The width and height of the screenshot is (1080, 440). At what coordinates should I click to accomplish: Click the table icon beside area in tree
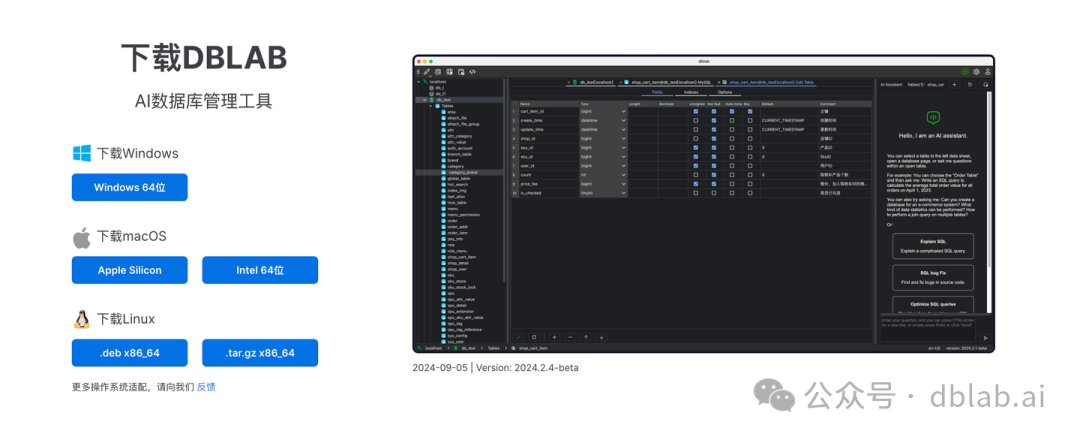[444, 112]
